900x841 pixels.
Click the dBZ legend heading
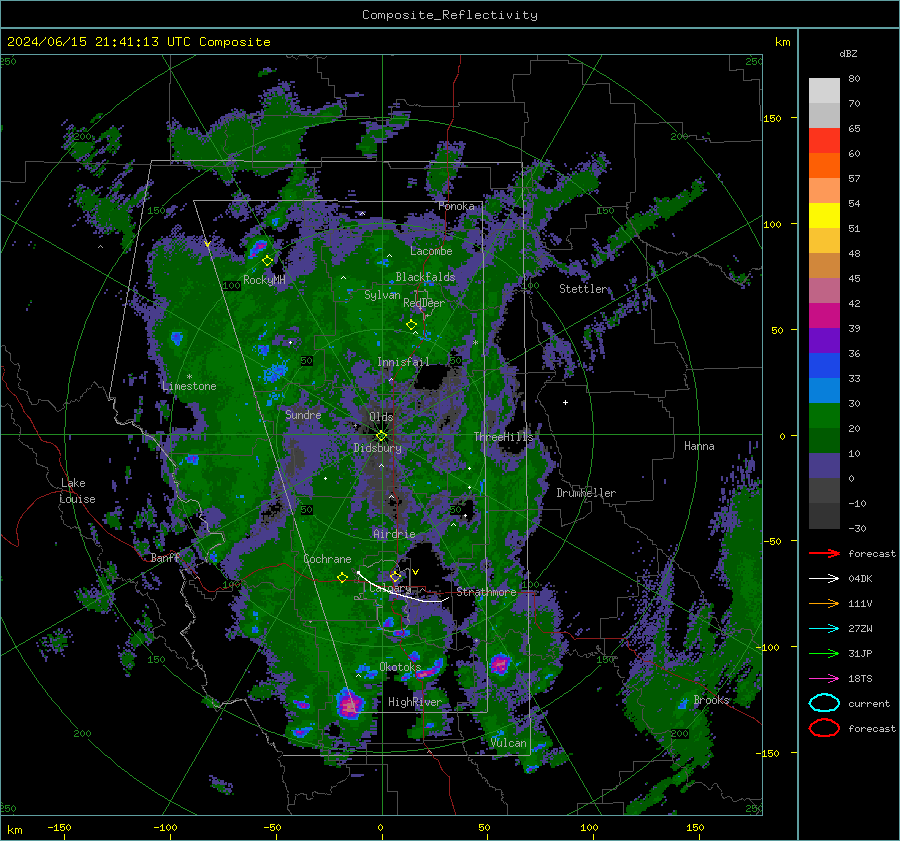(848, 53)
